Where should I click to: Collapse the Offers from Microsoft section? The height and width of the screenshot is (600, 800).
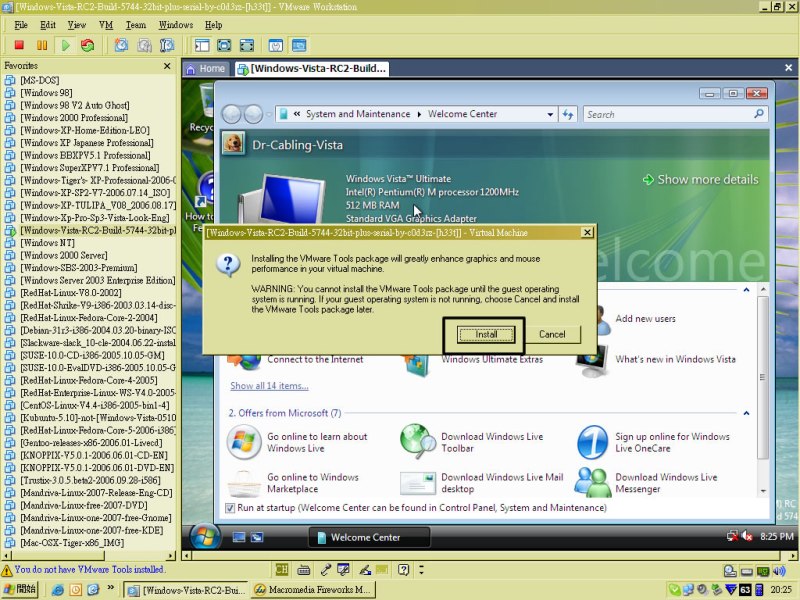pos(746,413)
